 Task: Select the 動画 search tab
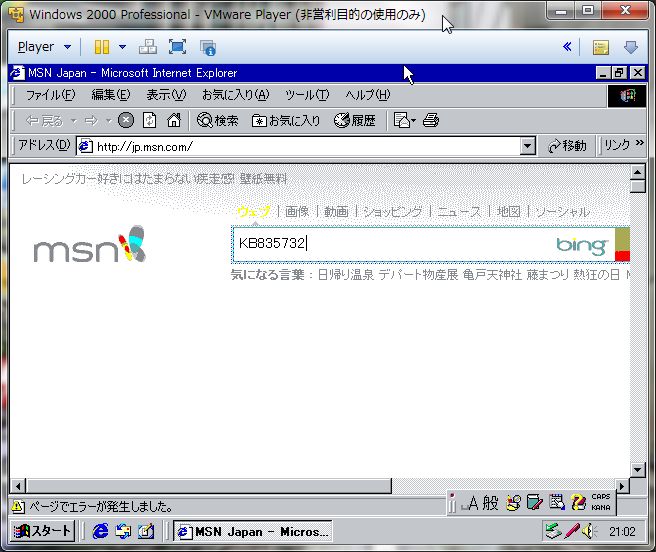click(336, 212)
